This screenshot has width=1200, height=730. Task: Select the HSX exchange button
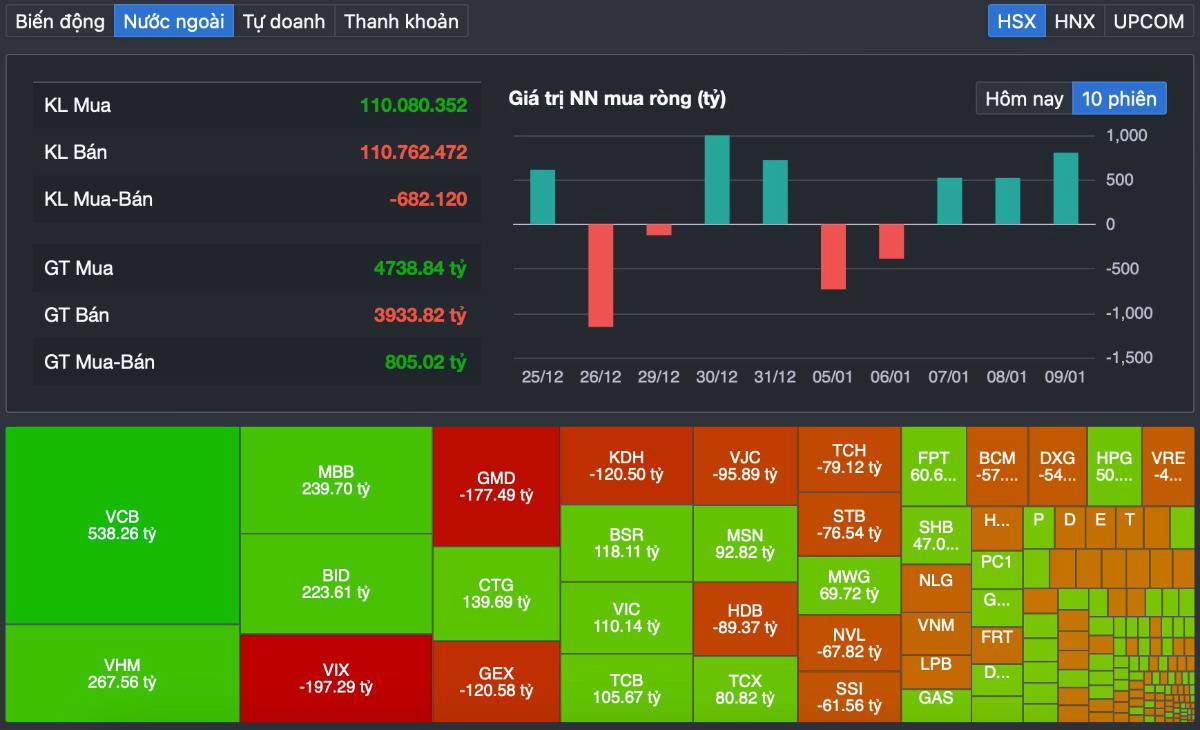tap(1017, 21)
